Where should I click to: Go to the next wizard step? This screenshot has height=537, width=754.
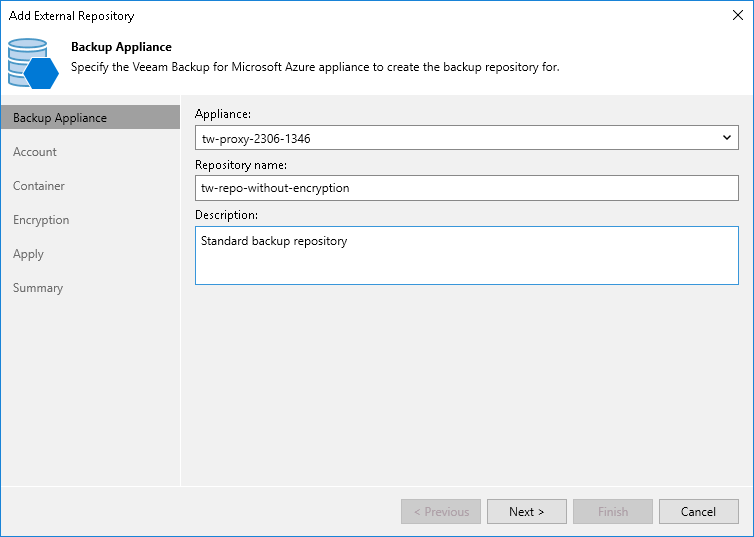point(527,512)
